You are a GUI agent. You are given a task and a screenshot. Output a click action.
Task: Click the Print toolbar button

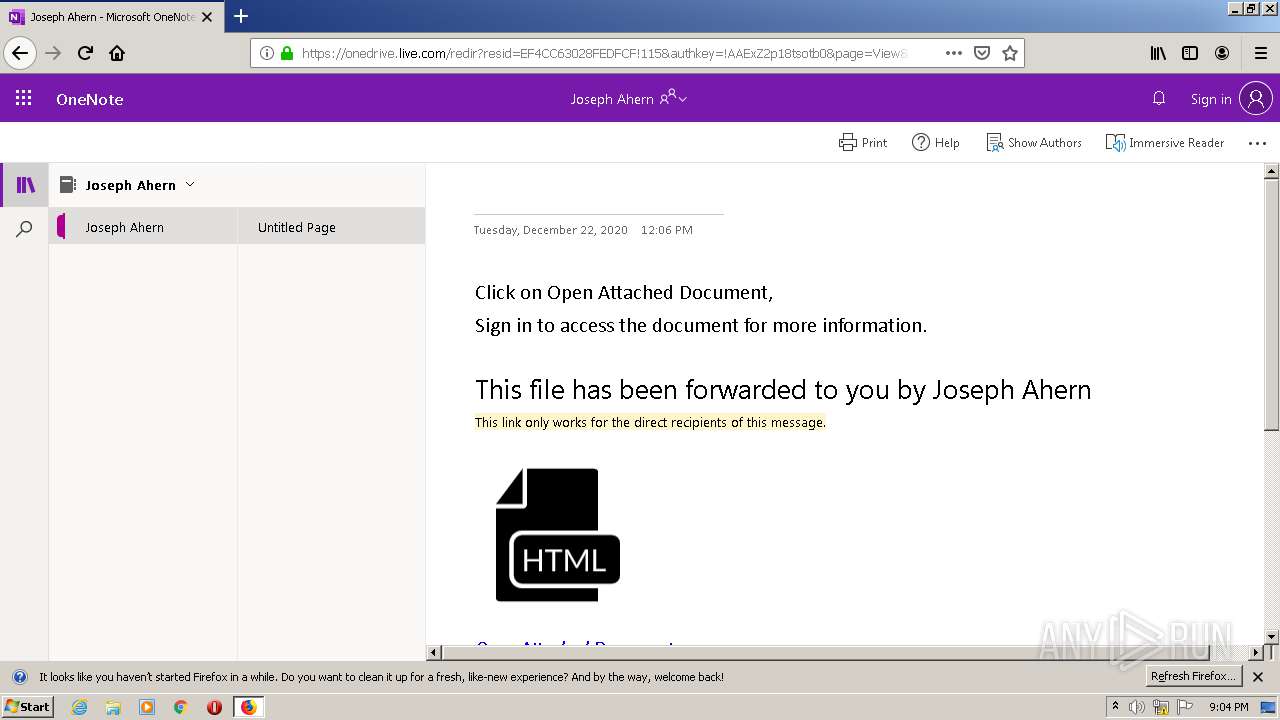click(863, 142)
